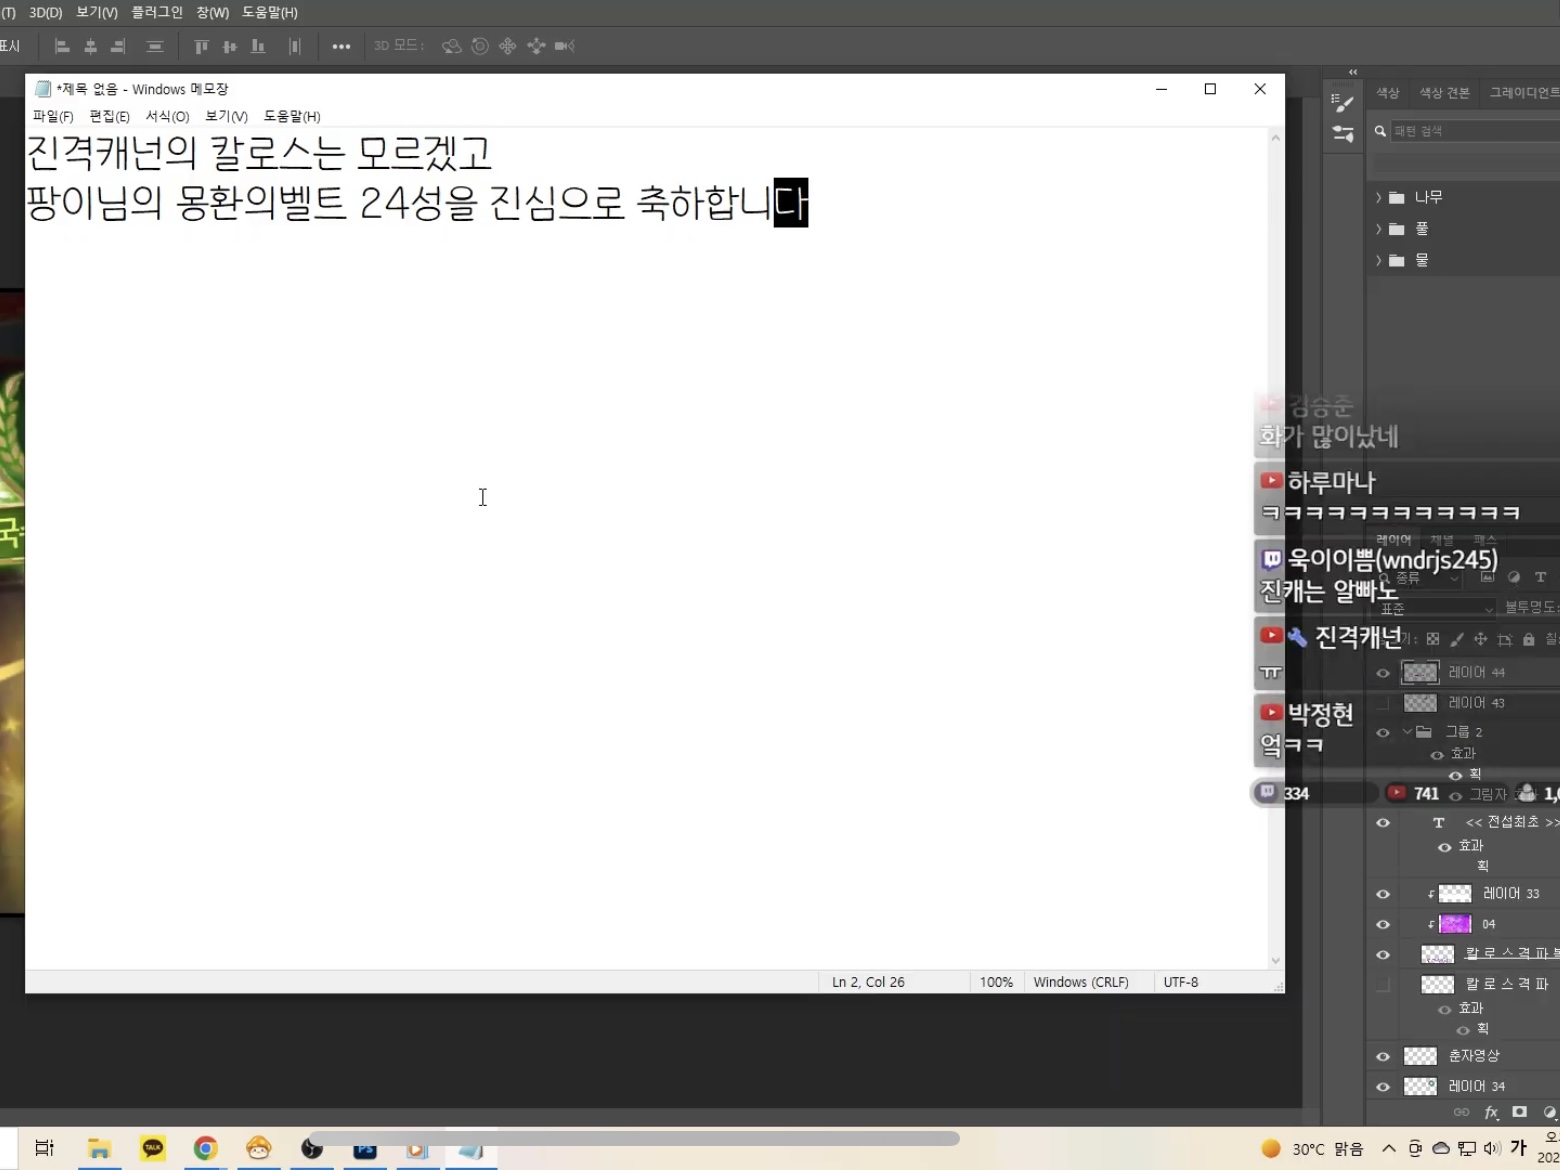Open Notepad 보기(V) menu
1560x1170 pixels.
click(226, 116)
